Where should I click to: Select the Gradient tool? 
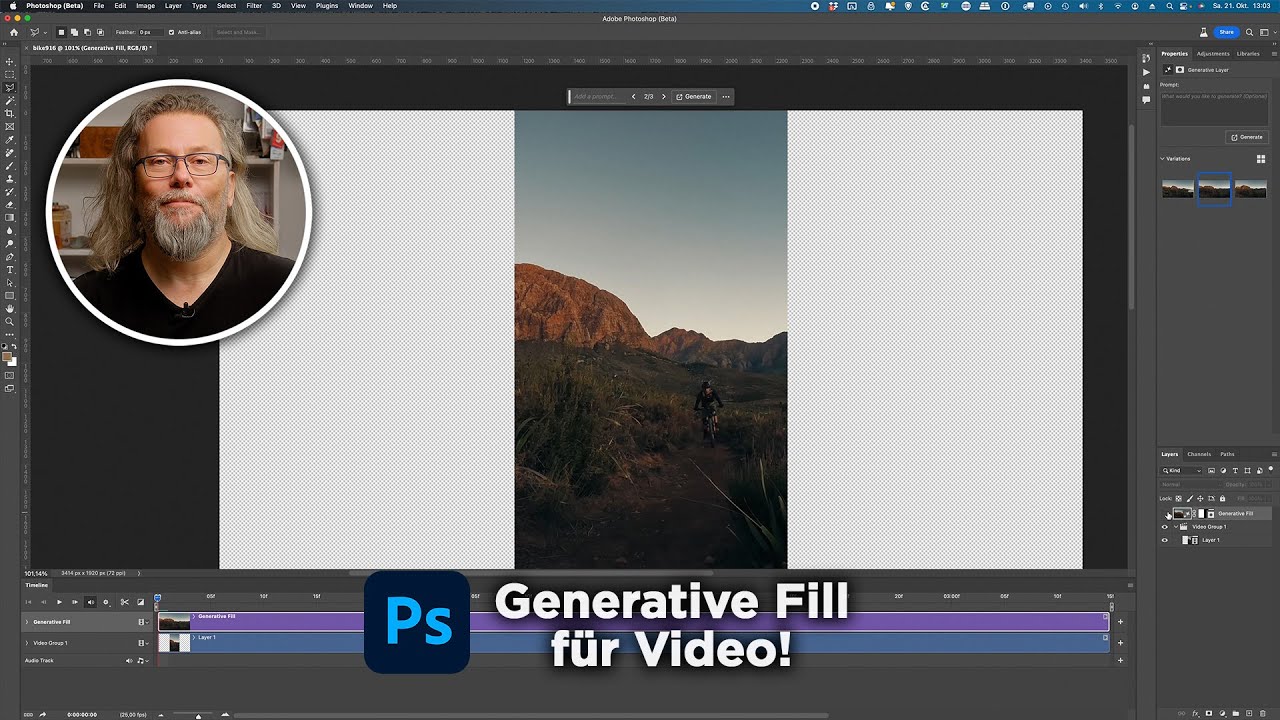[x=10, y=218]
